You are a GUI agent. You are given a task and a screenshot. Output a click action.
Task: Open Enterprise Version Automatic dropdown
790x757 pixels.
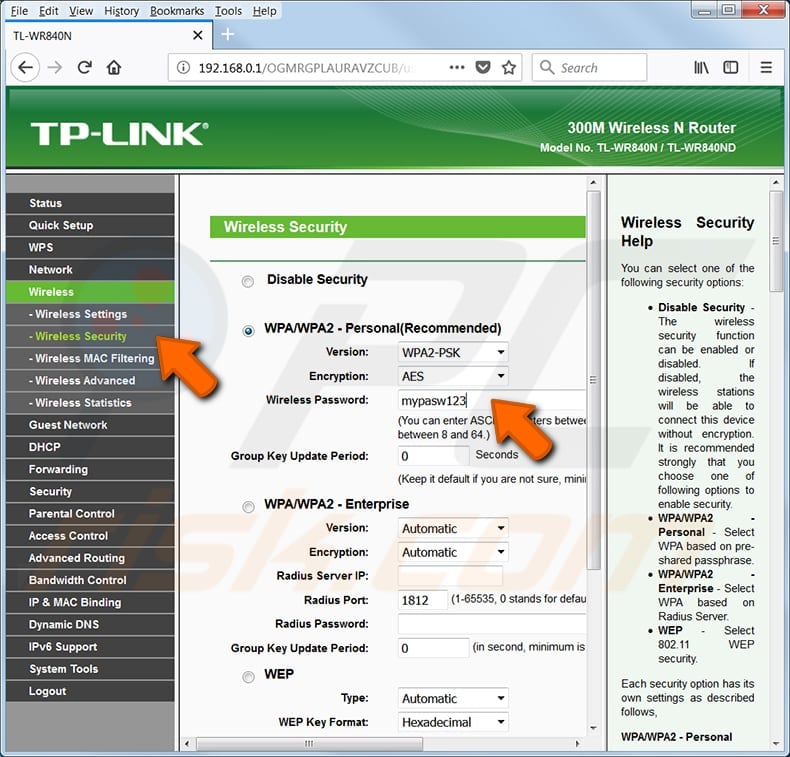pyautogui.click(x=452, y=528)
